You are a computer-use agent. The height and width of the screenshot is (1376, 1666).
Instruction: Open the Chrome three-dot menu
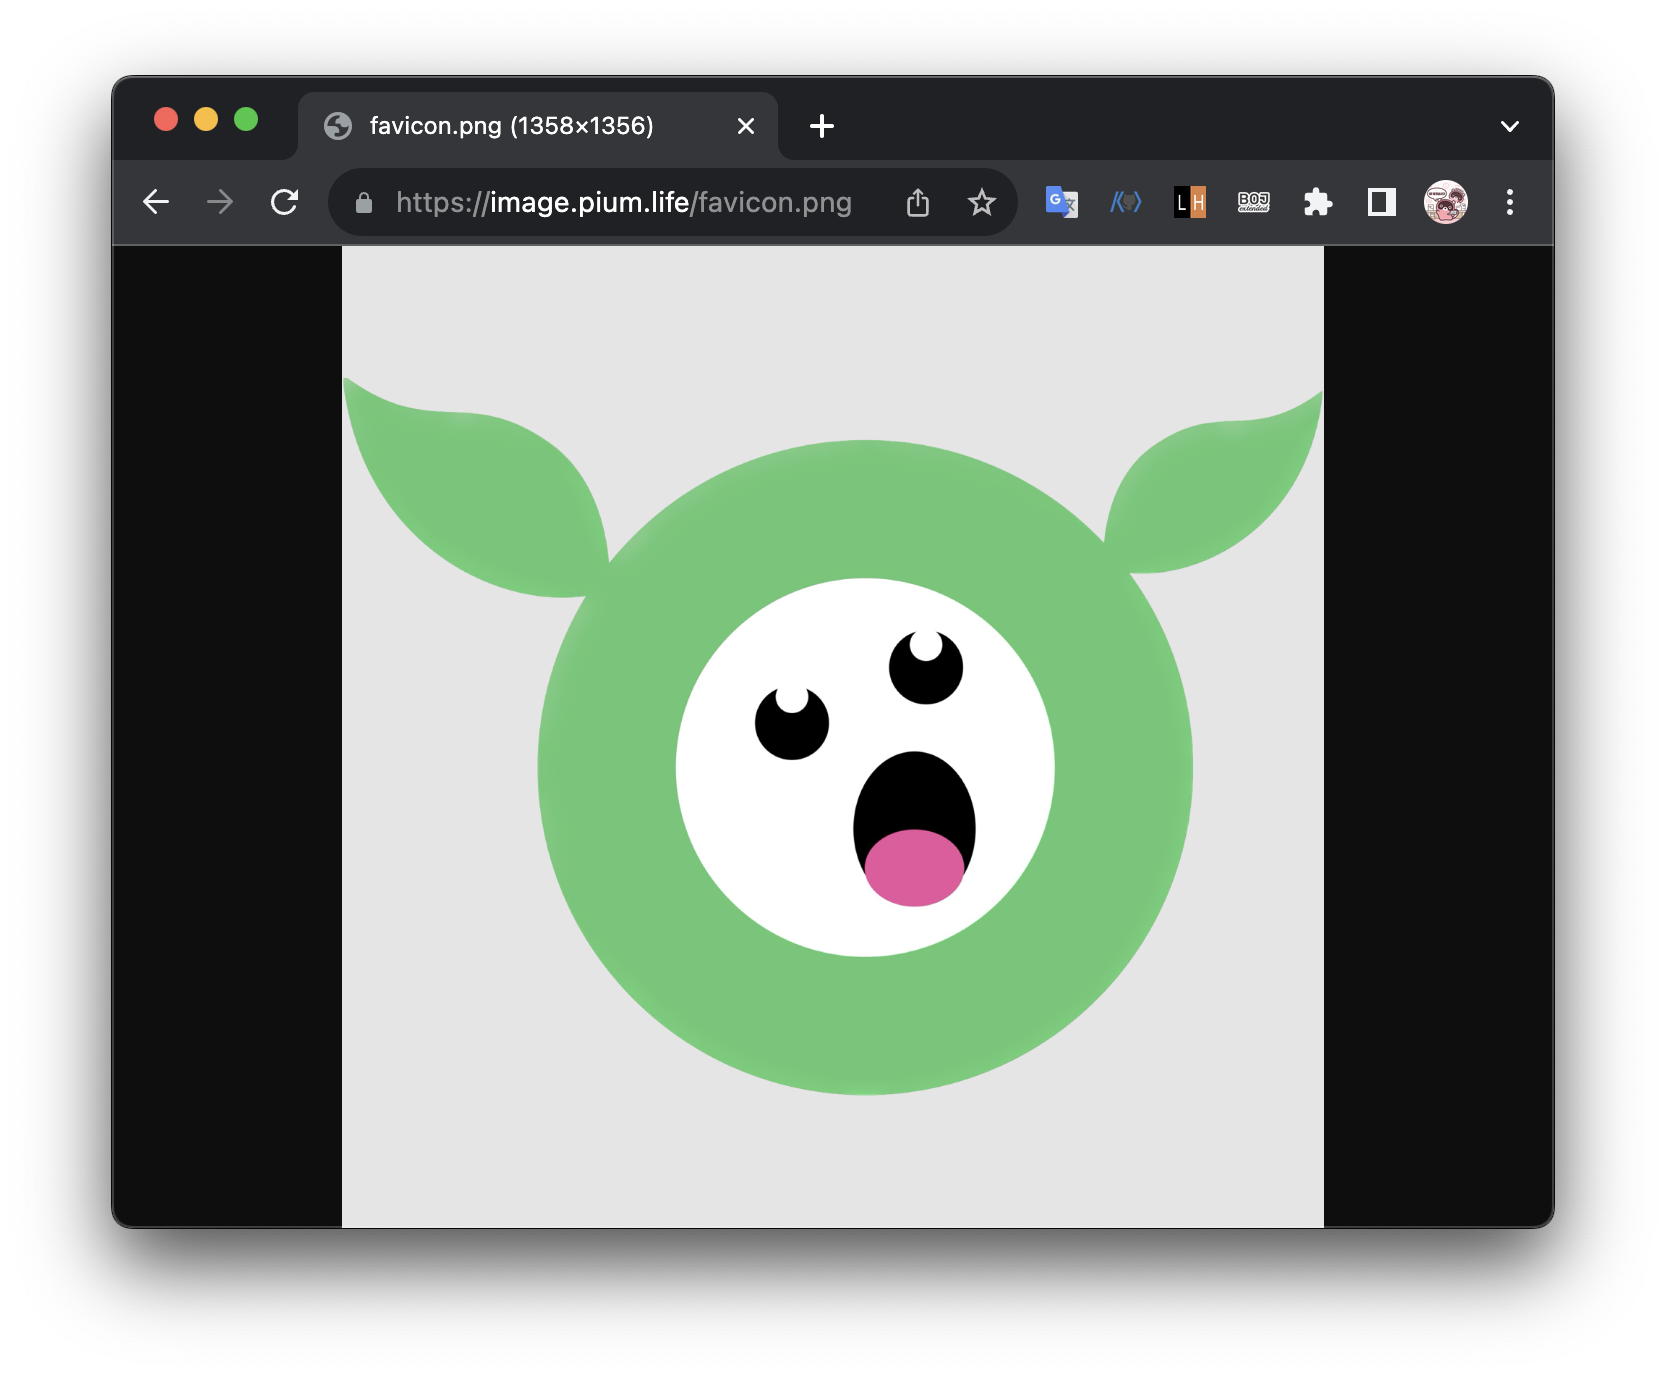[x=1509, y=203]
